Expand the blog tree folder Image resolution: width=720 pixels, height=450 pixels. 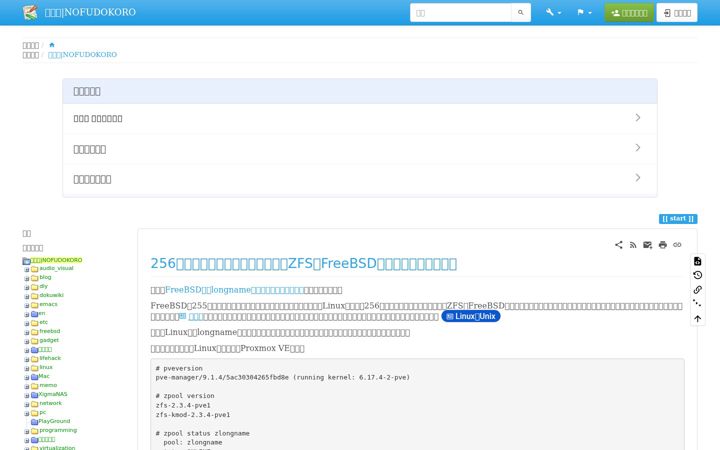(27, 278)
